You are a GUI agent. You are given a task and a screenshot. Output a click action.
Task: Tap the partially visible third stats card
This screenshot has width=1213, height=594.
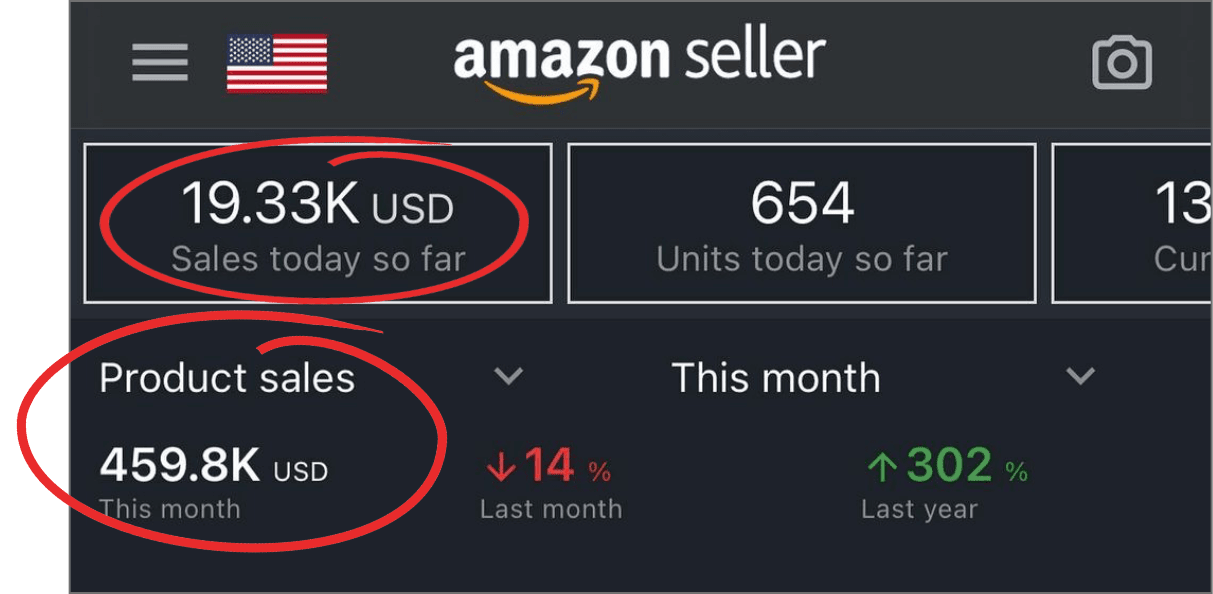pos(1133,223)
